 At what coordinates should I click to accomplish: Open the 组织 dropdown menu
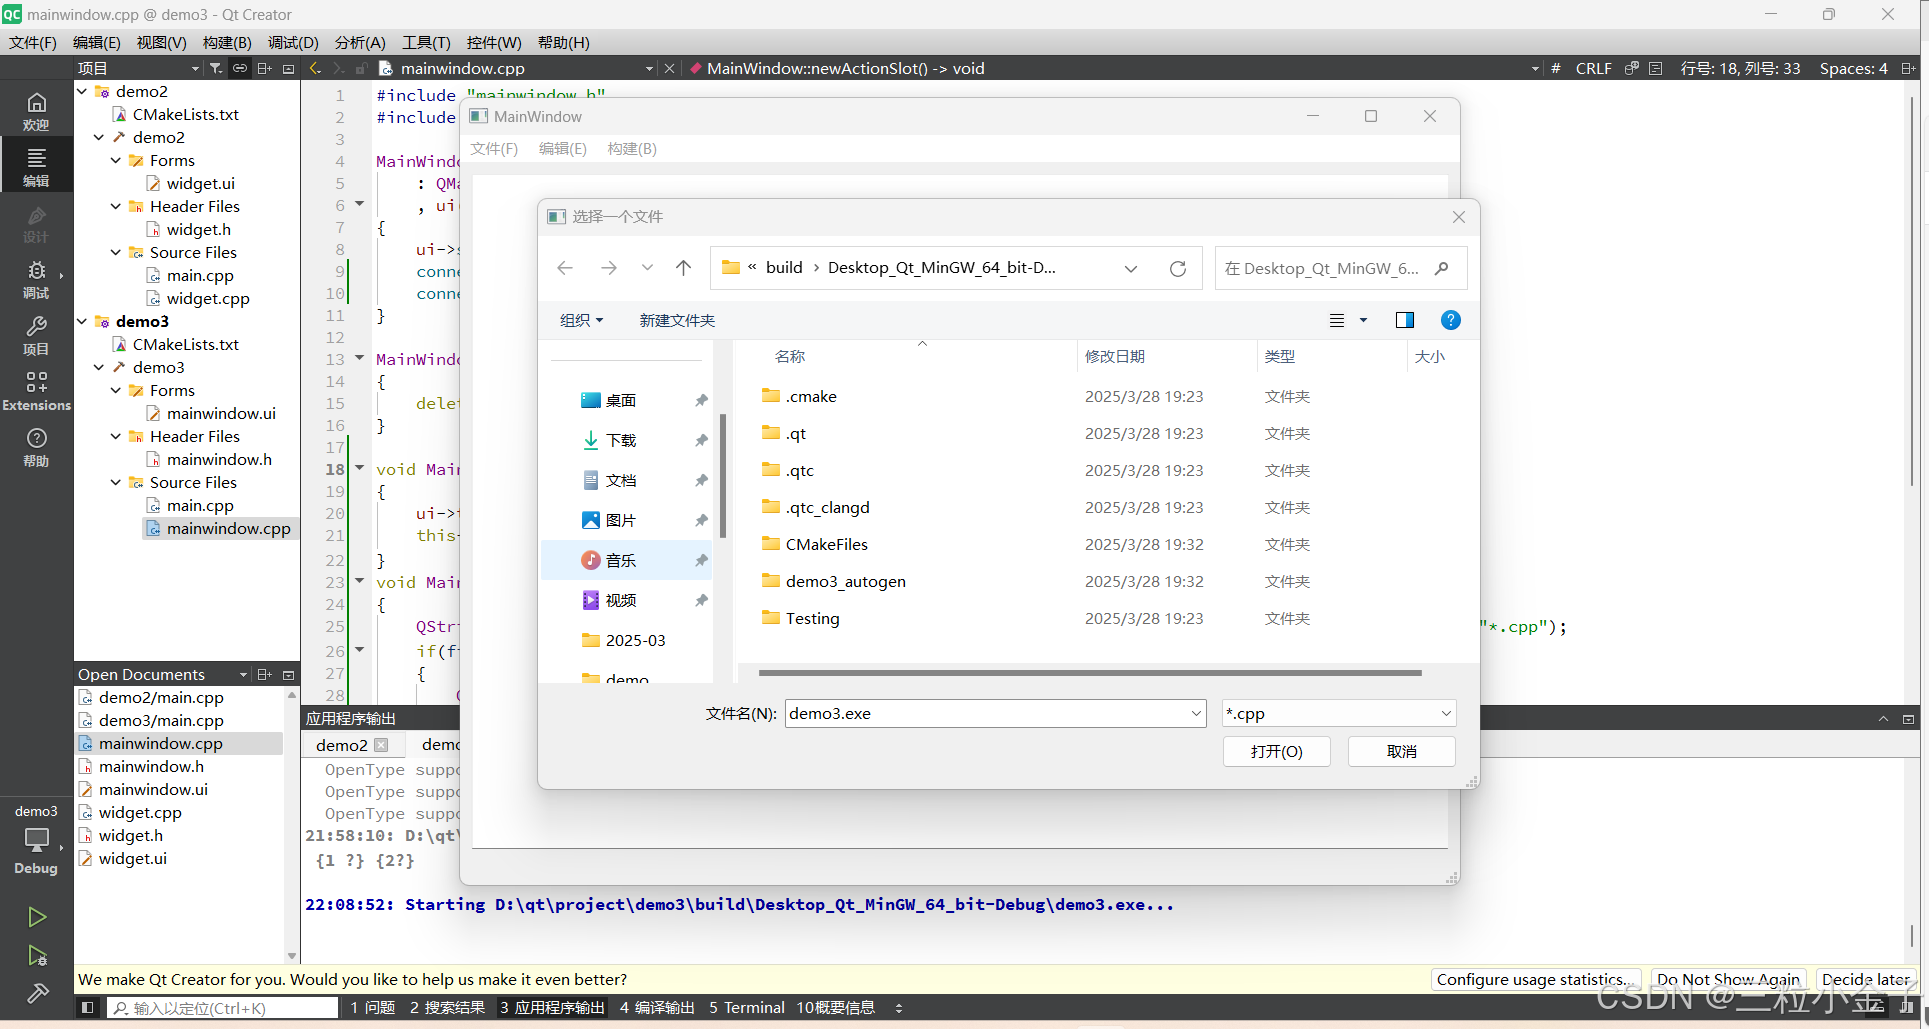click(x=582, y=320)
